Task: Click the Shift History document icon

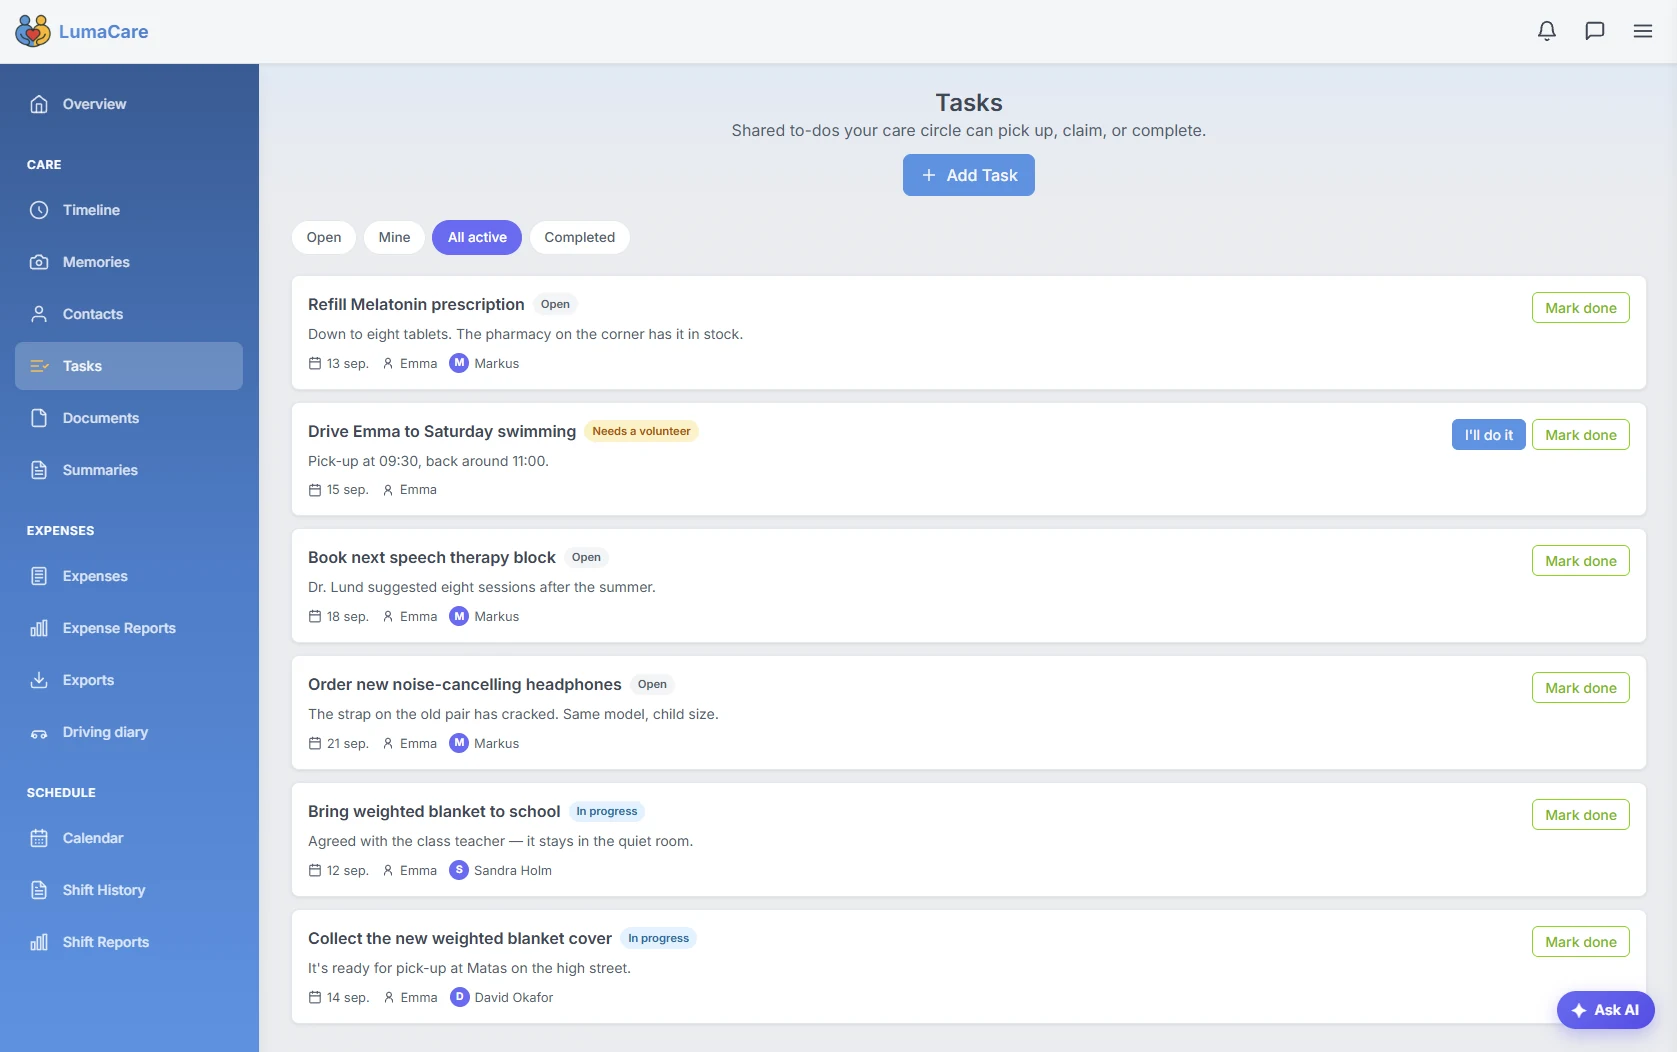Action: [39, 890]
